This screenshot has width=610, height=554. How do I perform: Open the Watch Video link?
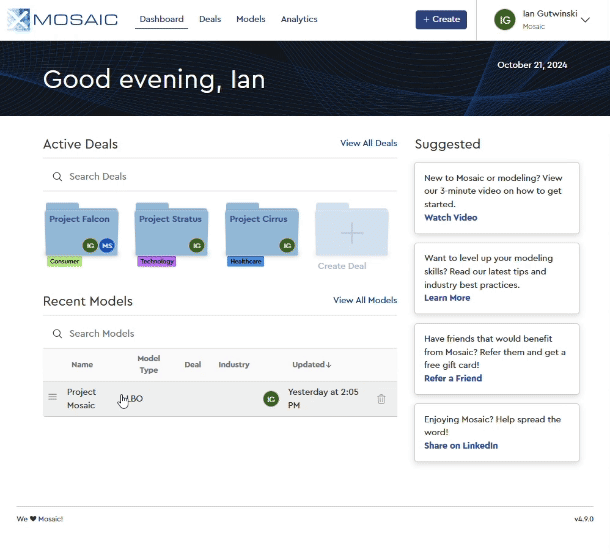(450, 217)
